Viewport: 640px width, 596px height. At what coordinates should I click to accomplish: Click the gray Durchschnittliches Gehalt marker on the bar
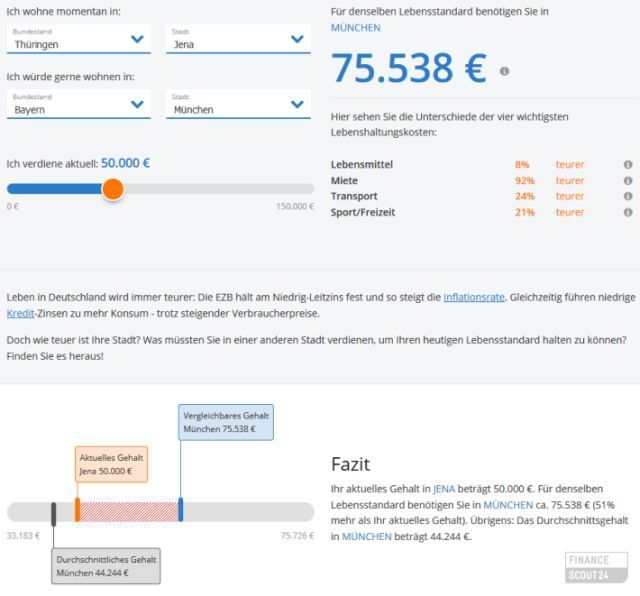(x=53, y=514)
